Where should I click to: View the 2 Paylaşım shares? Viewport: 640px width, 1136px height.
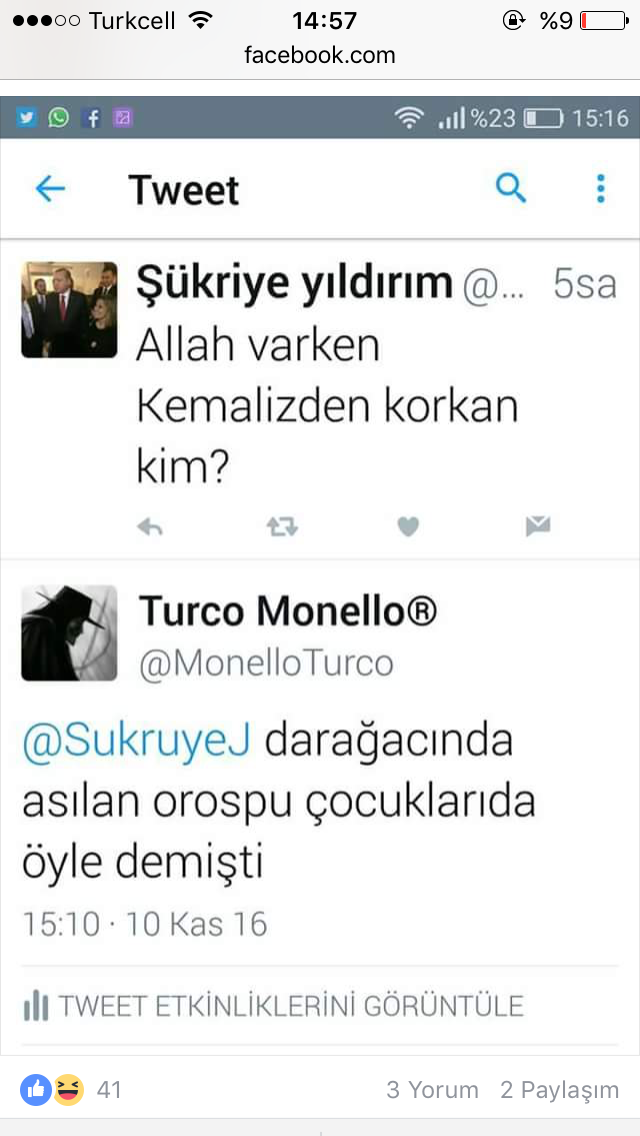click(560, 1090)
